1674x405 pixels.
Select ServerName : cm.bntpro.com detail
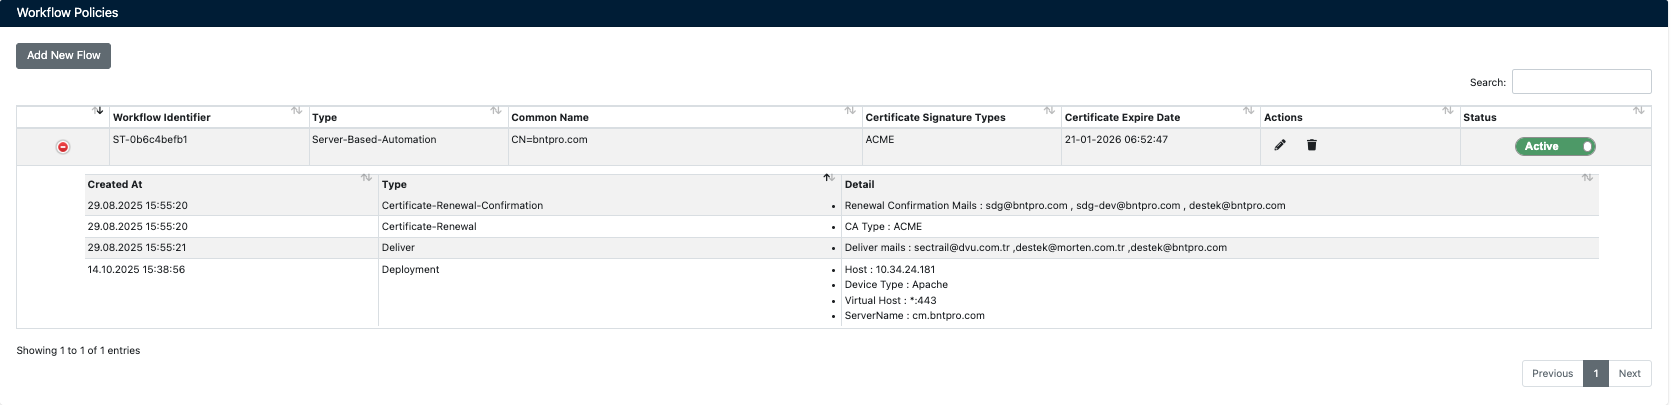pos(914,316)
